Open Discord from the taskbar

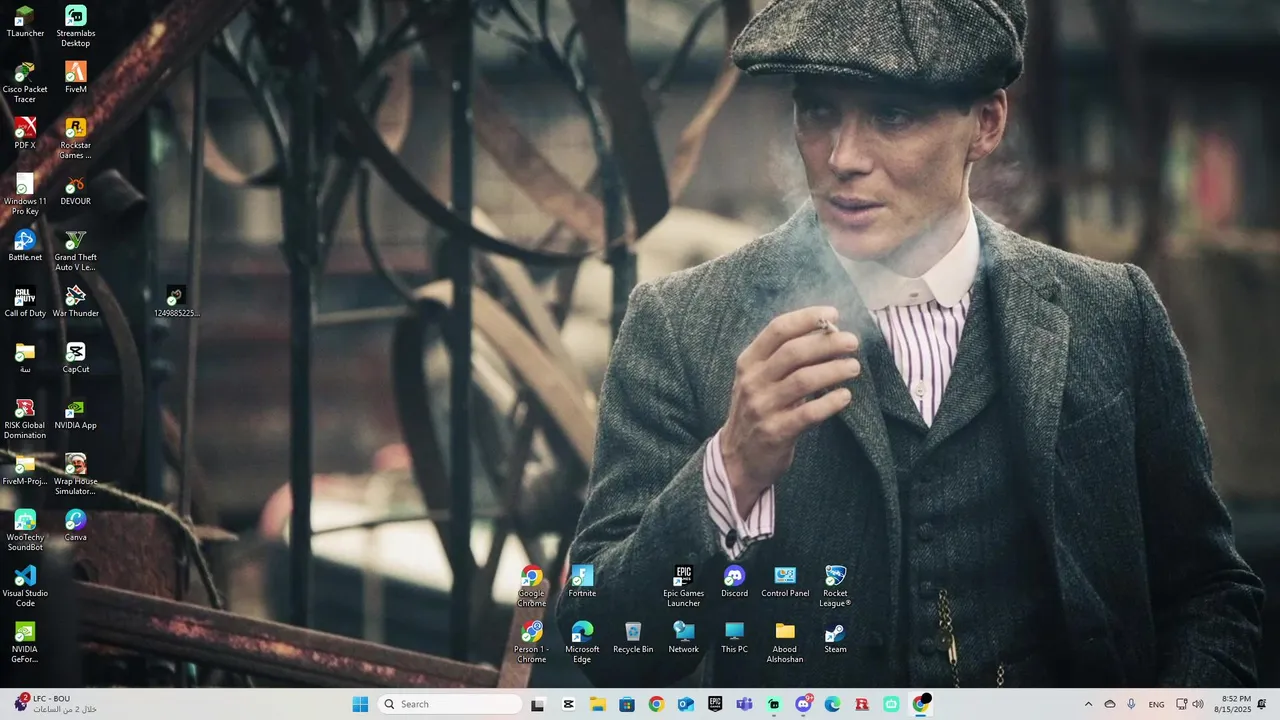[x=803, y=704]
